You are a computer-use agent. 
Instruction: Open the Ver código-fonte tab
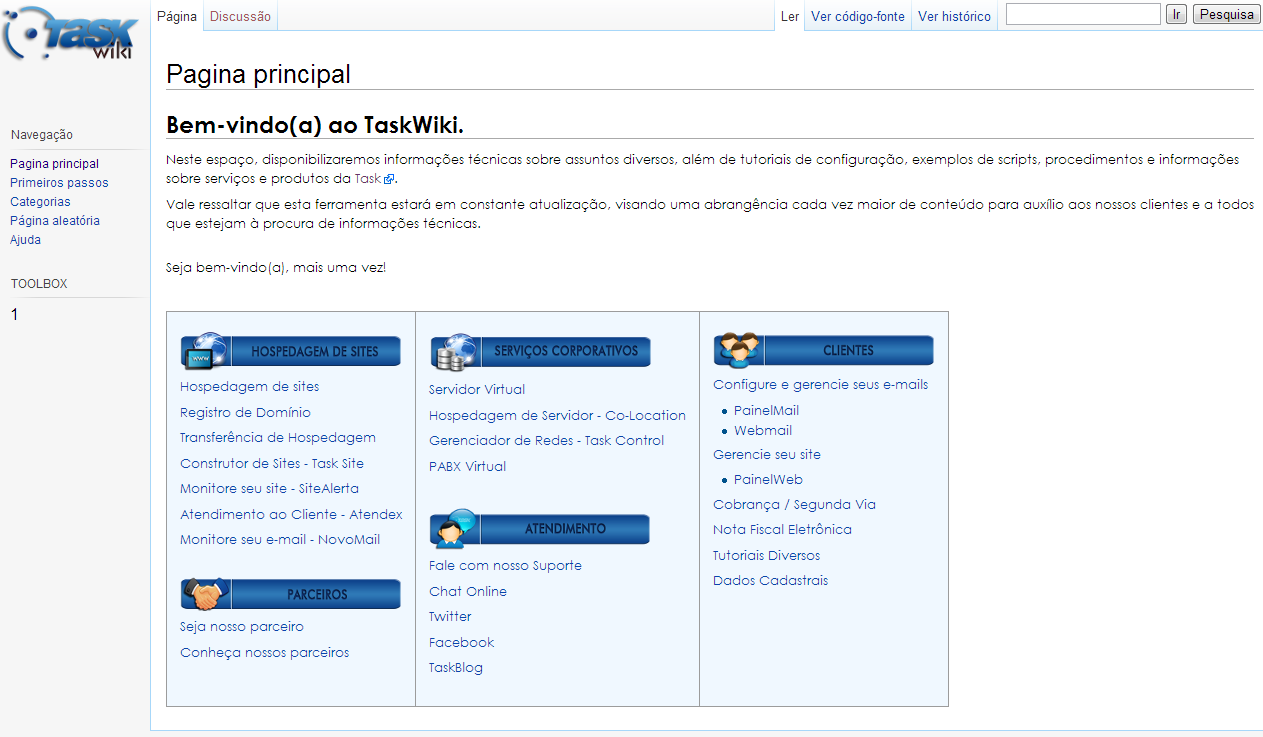click(x=858, y=16)
